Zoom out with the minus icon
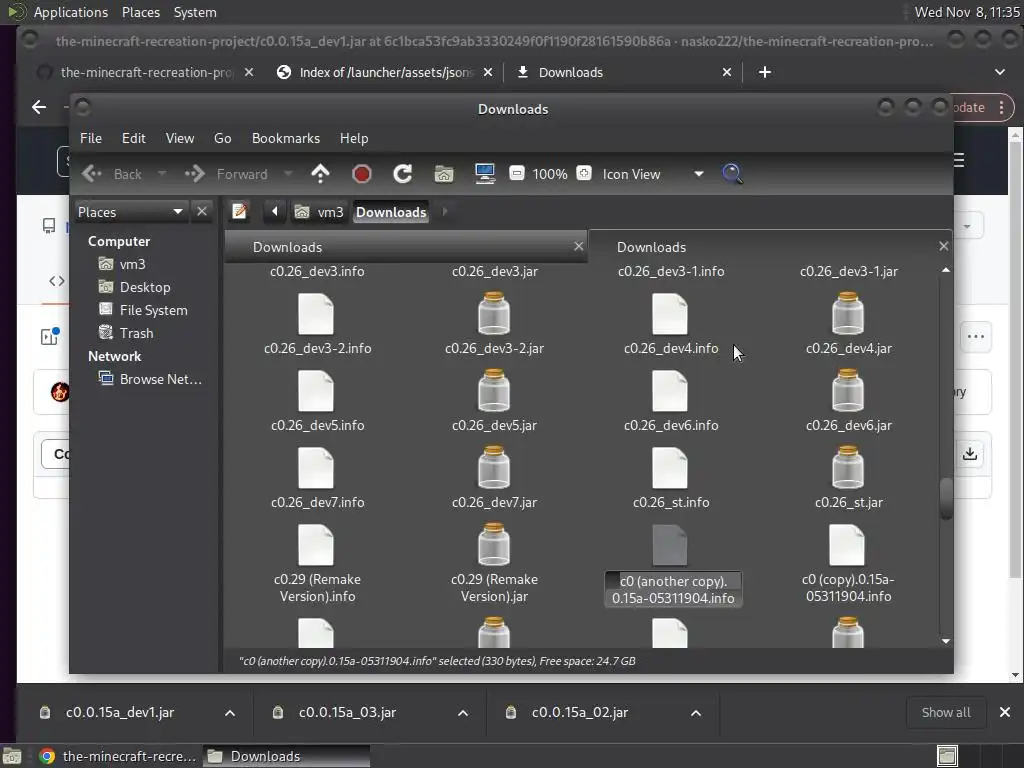Image resolution: width=1024 pixels, height=768 pixels. pos(517,173)
